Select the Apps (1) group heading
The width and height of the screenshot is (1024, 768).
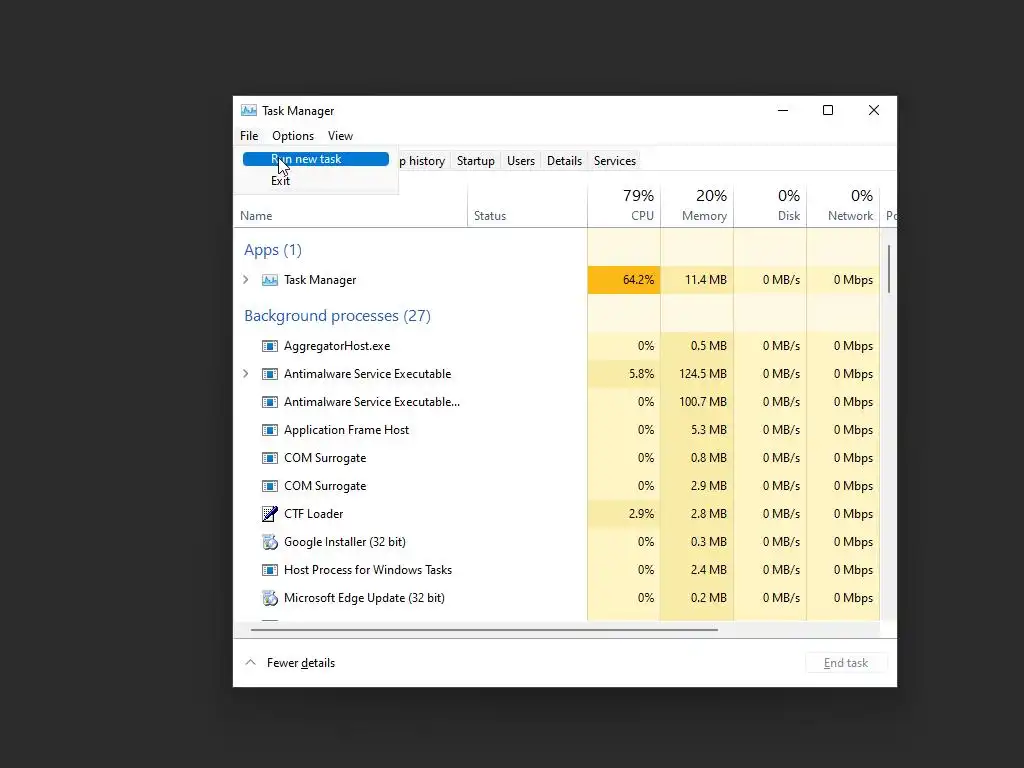coord(273,250)
